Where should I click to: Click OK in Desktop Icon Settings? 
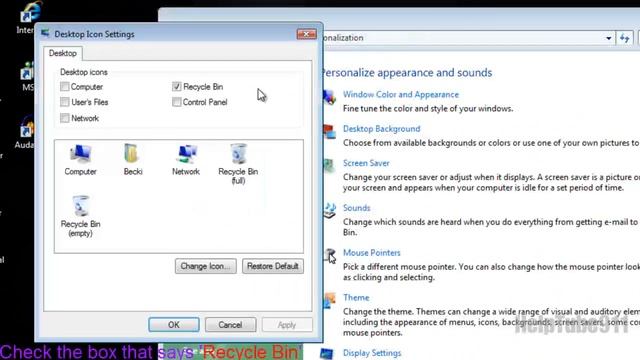pos(174,324)
